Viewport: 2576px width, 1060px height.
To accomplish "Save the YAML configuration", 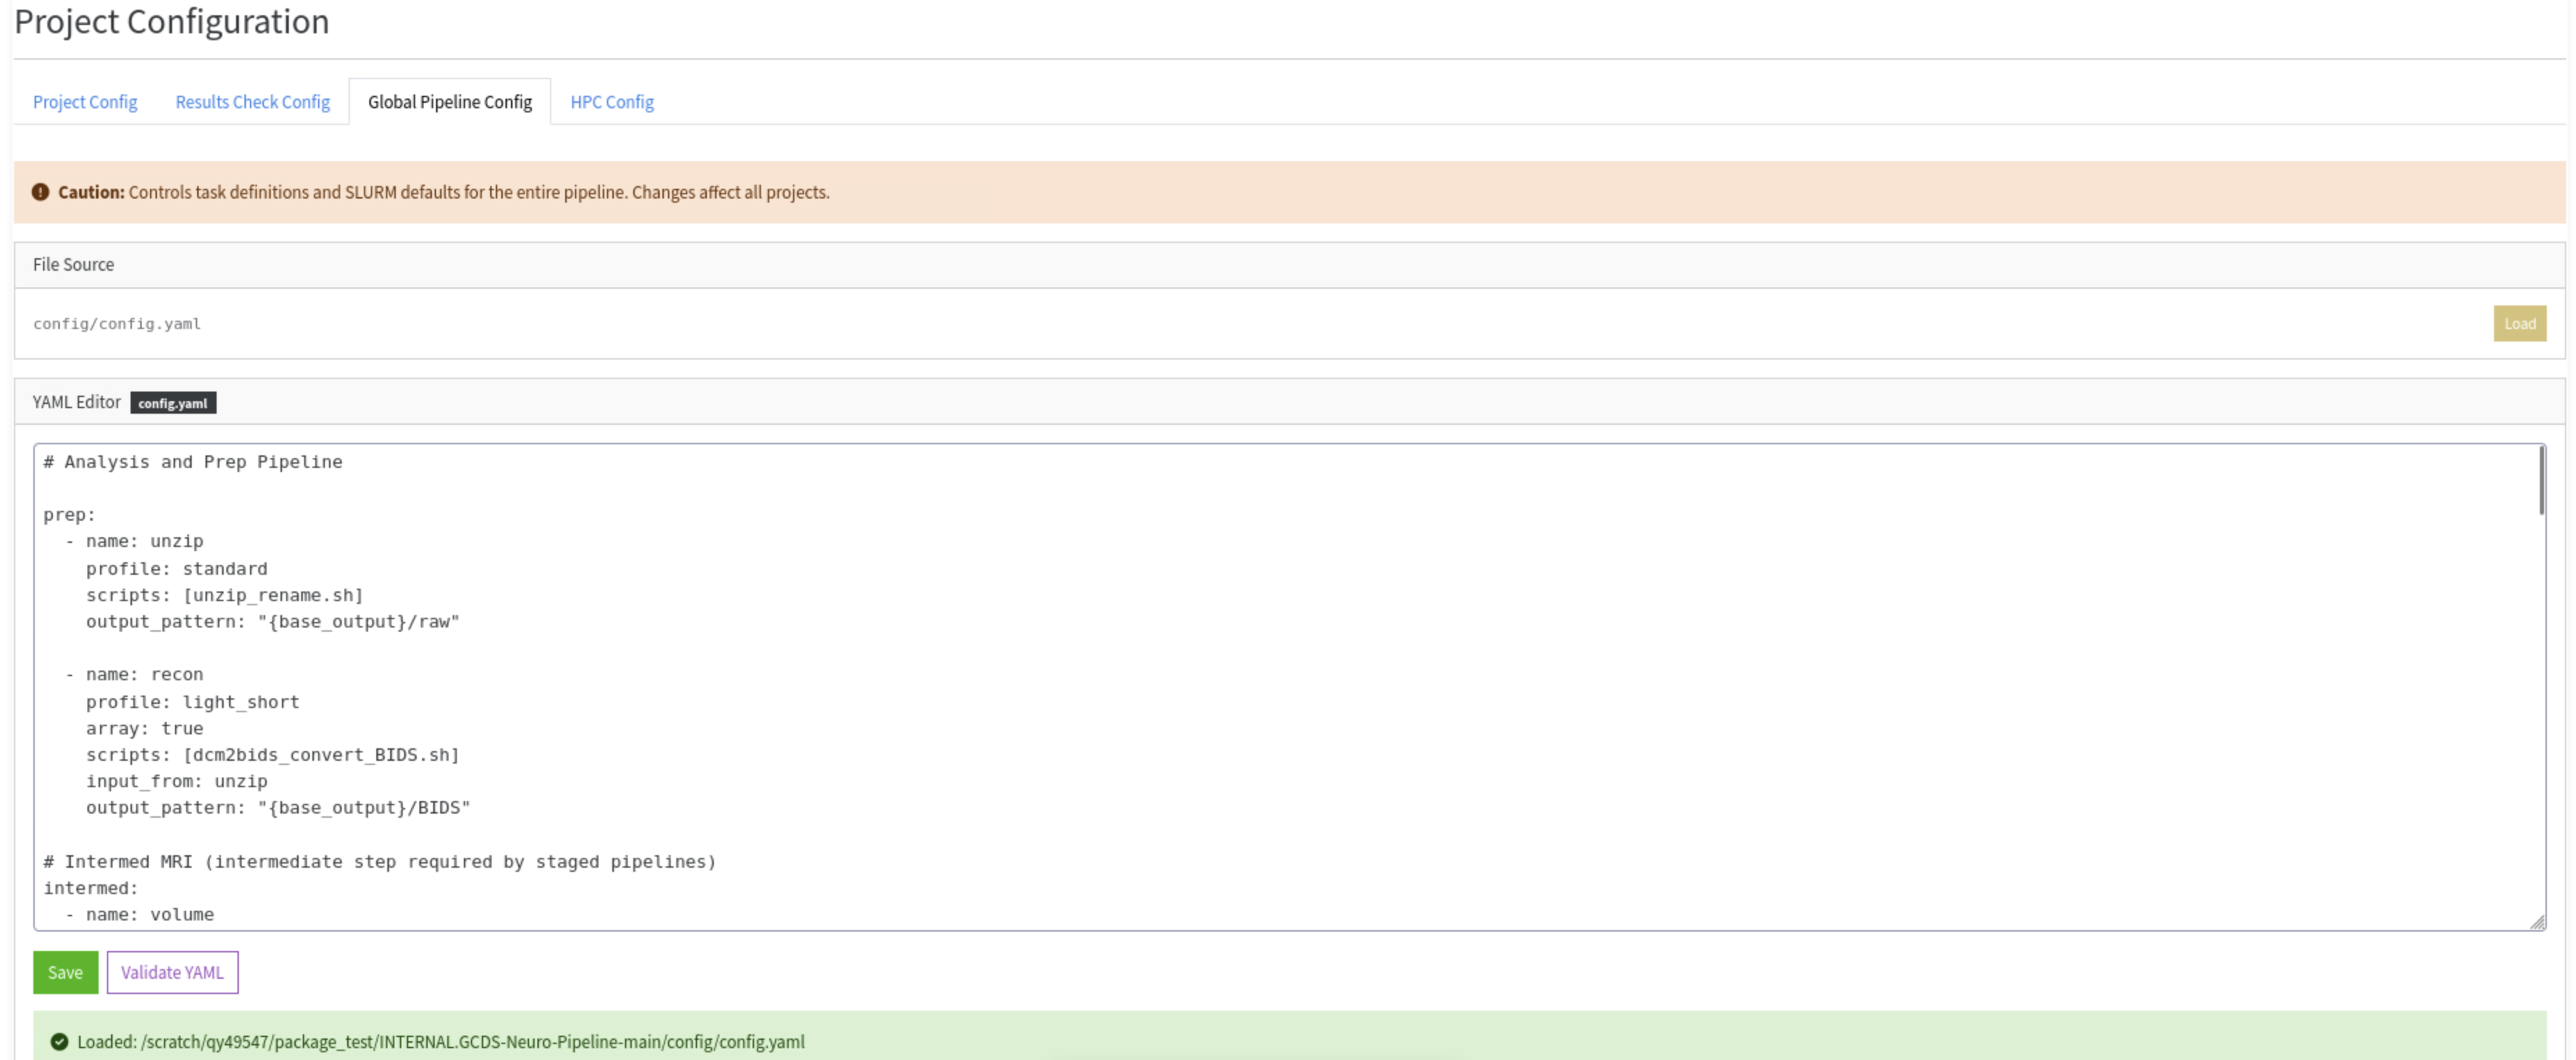I will point(65,972).
